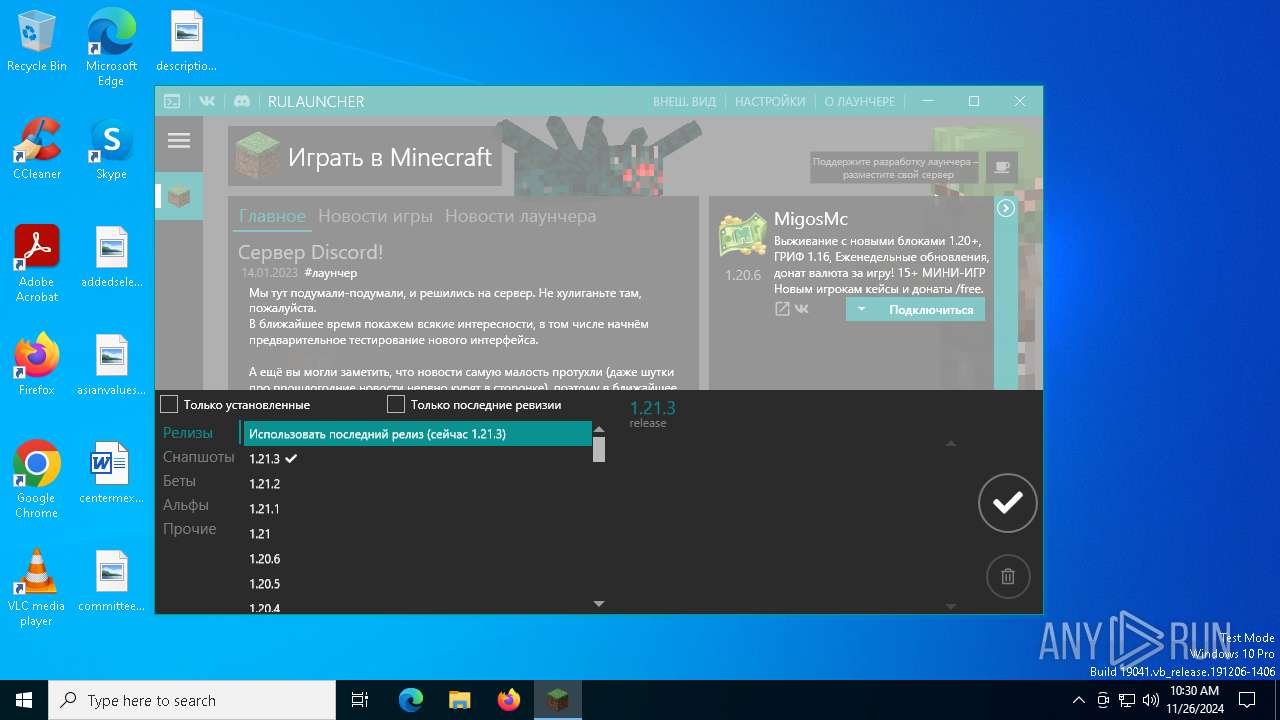Click the 'Играть в Minecraft' button
Viewport: 1280px width, 720px height.
pyautogui.click(x=365, y=157)
